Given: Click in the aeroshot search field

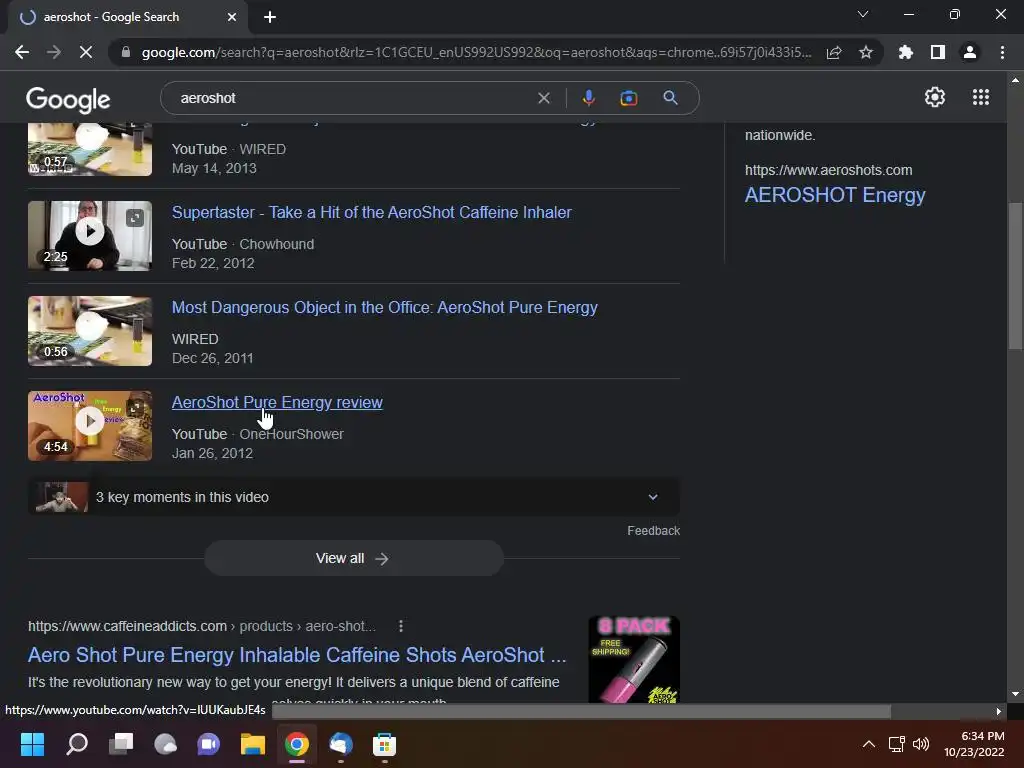Looking at the screenshot, I should (353, 98).
